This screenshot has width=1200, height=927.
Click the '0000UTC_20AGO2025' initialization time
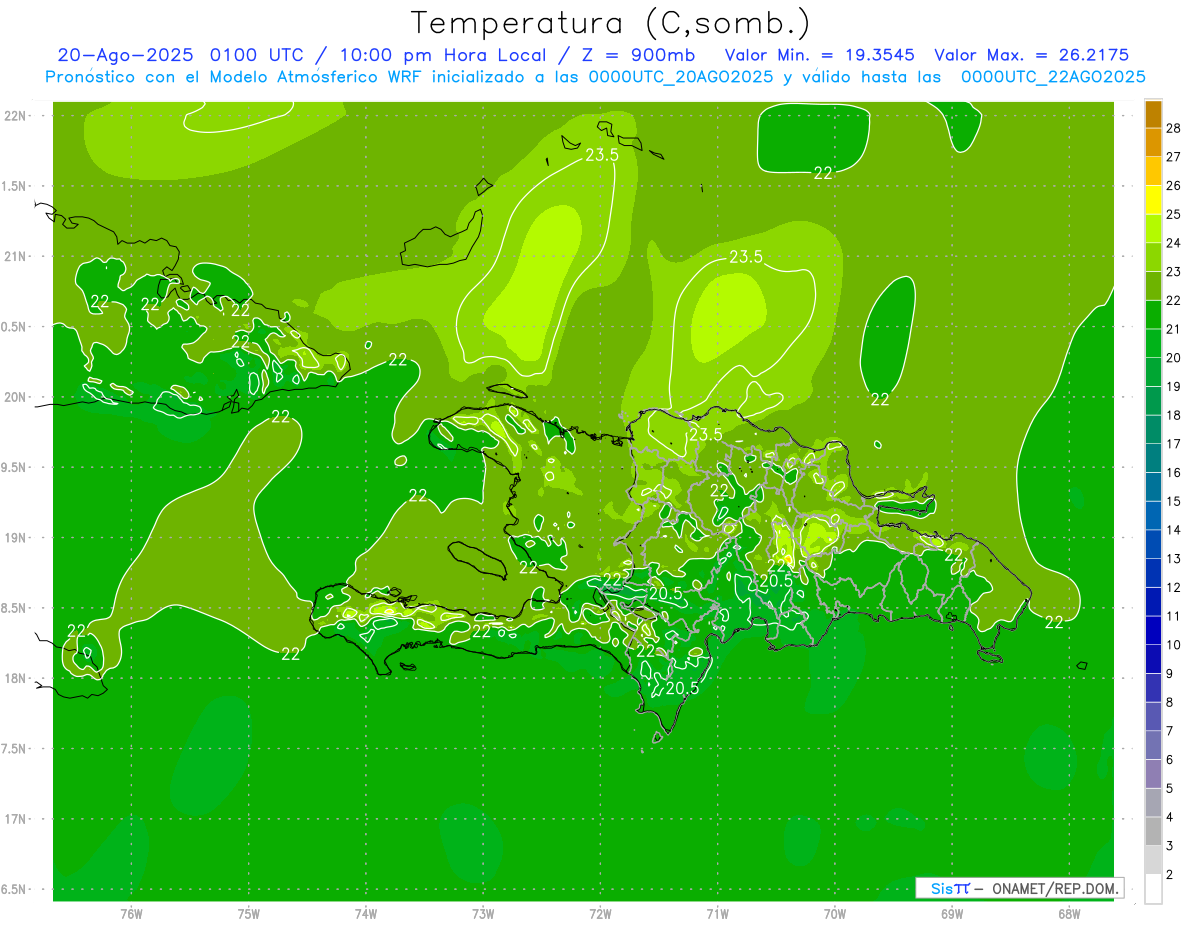pyautogui.click(x=682, y=77)
